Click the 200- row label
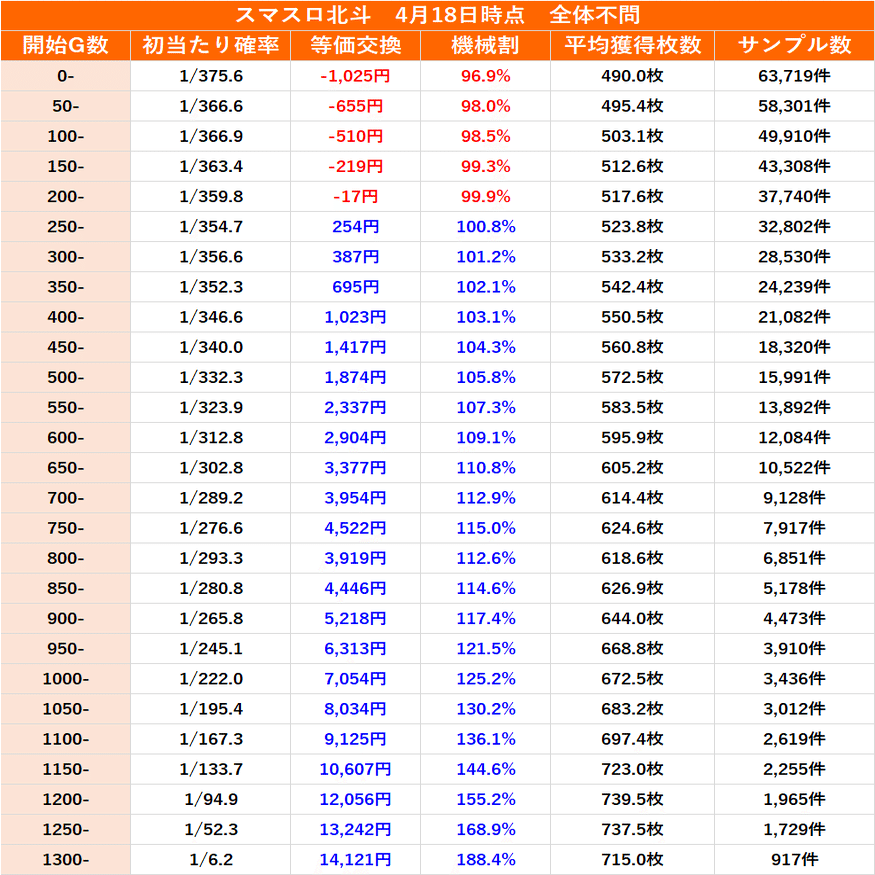The width and height of the screenshot is (875, 875). (65, 196)
